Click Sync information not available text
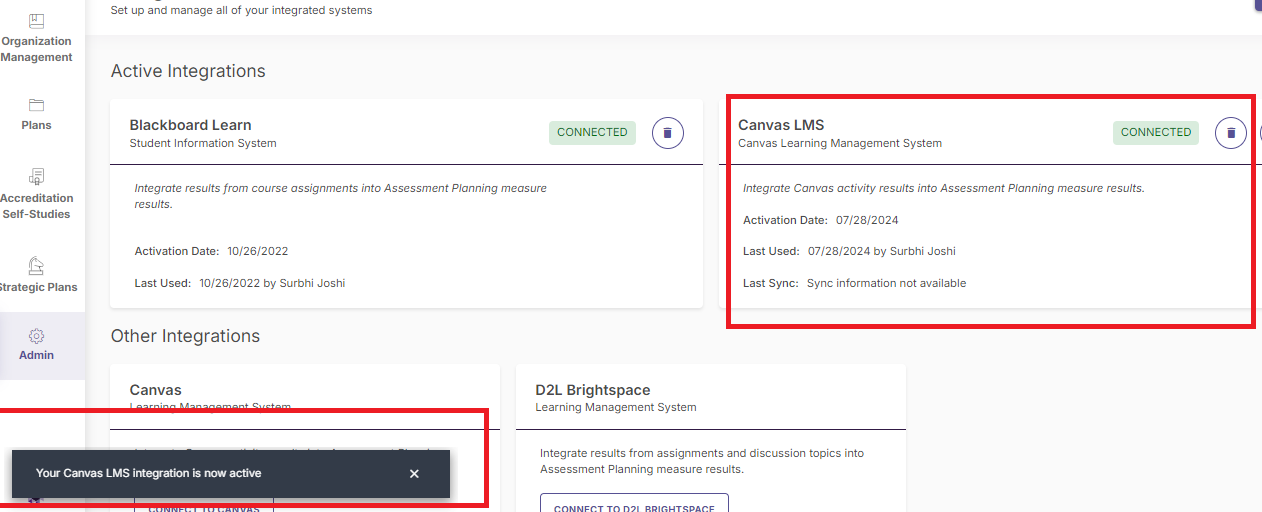The image size is (1262, 512). click(x=886, y=283)
